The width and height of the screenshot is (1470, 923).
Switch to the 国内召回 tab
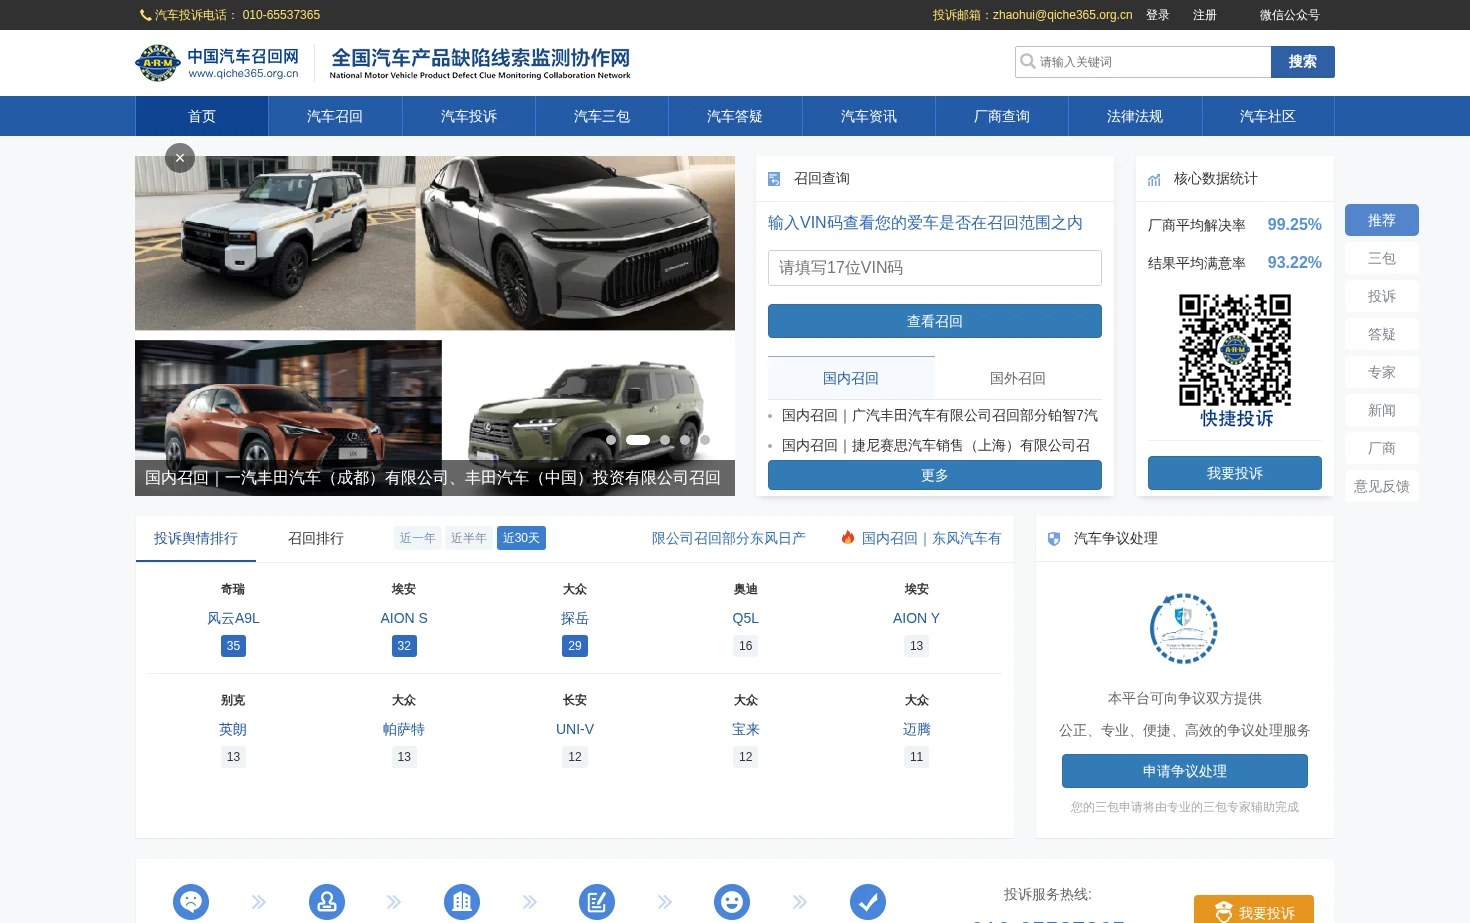(851, 378)
